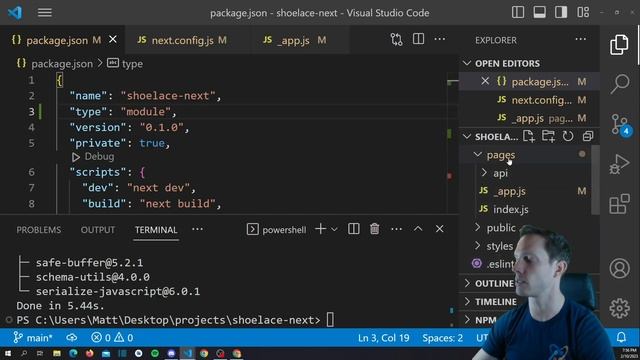Click Spaces: 2 indentation status item
This screenshot has width=640, height=360.
[442, 338]
